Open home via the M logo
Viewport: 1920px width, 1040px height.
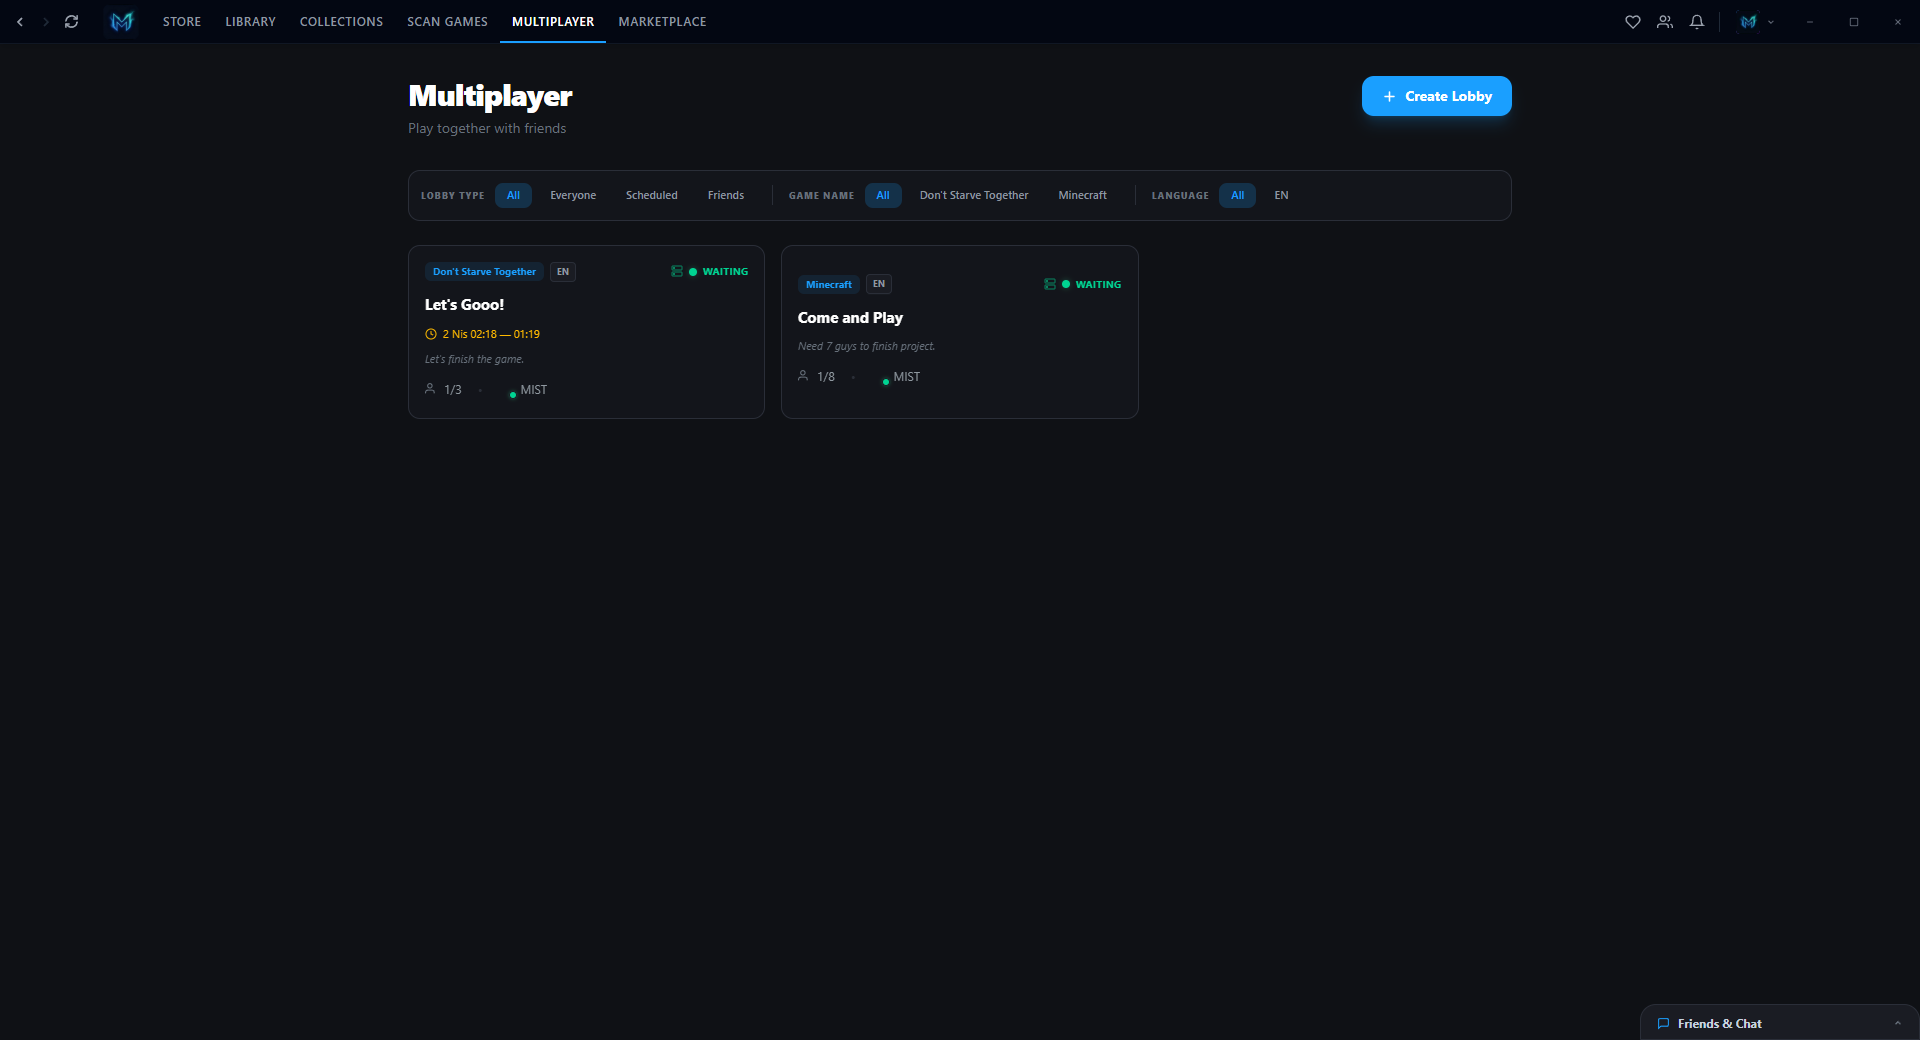122,21
